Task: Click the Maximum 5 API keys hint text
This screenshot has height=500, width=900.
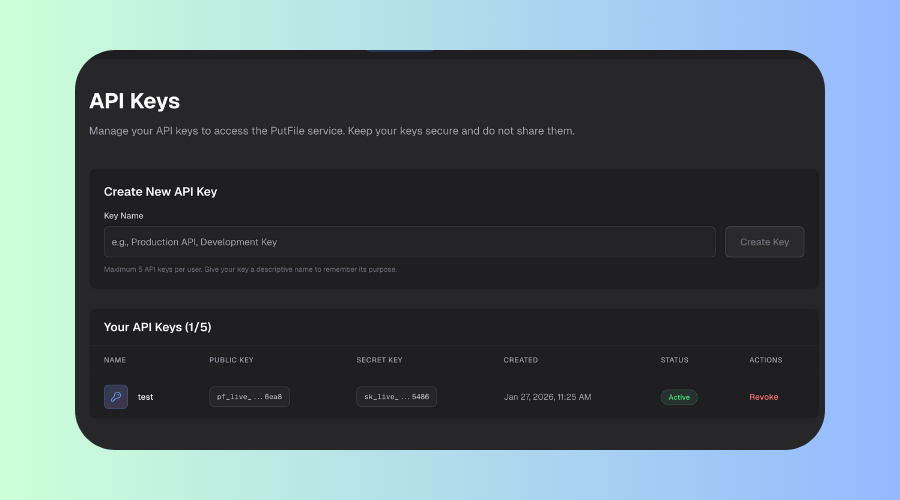Action: pos(250,269)
